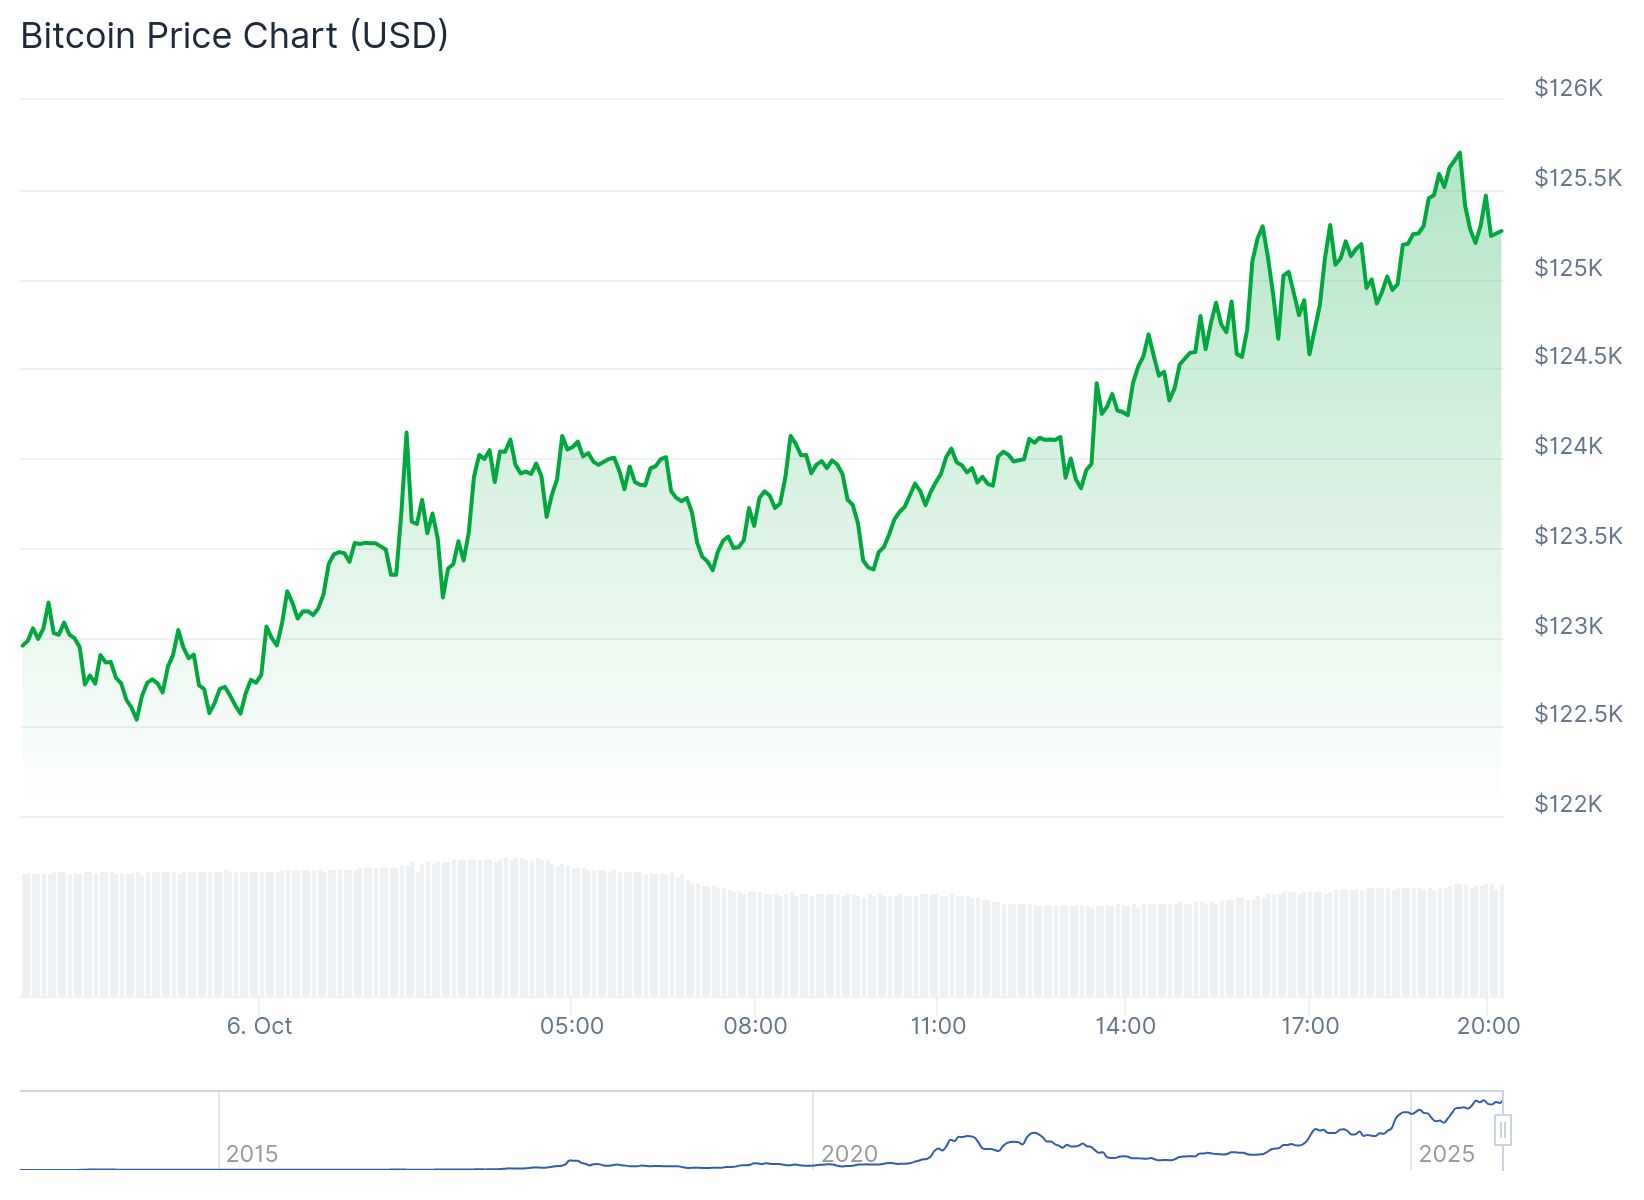Click the $126K price axis label

[x=1568, y=88]
